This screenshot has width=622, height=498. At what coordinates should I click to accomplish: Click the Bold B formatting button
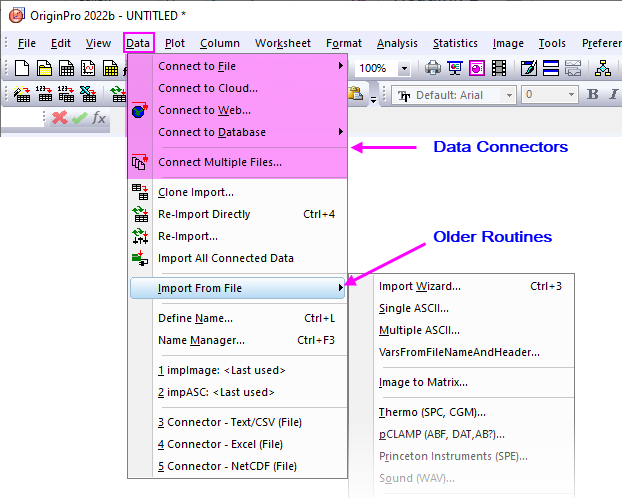pos(593,94)
